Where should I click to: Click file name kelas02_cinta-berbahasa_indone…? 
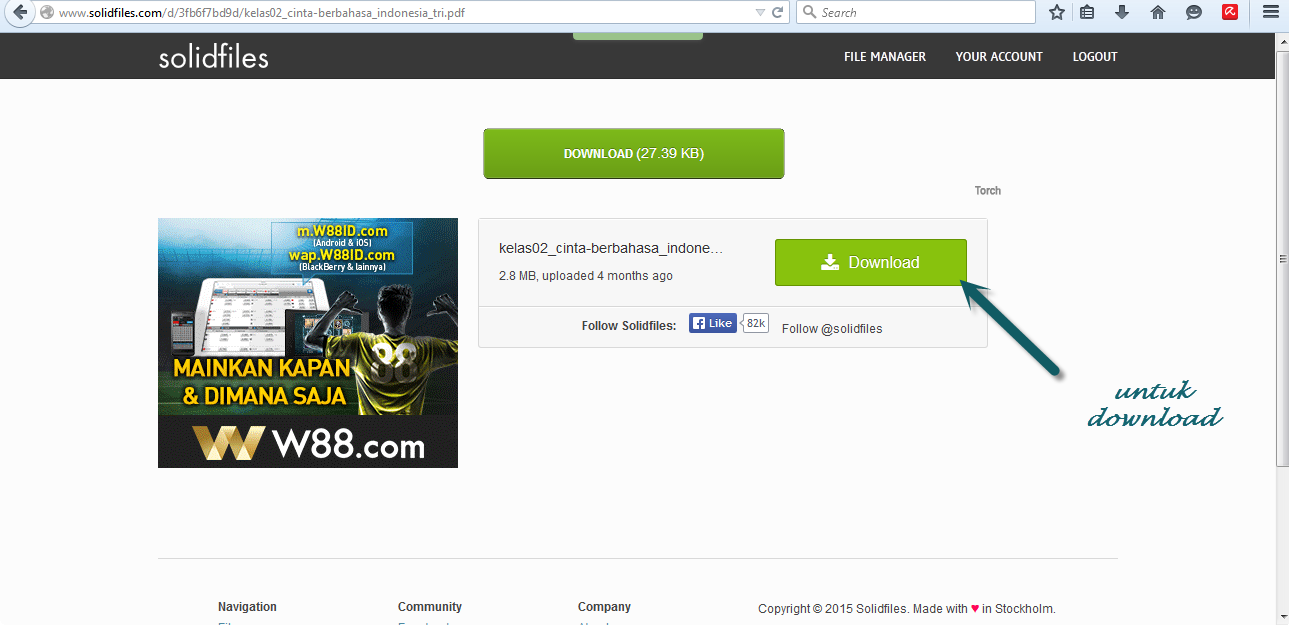610,248
